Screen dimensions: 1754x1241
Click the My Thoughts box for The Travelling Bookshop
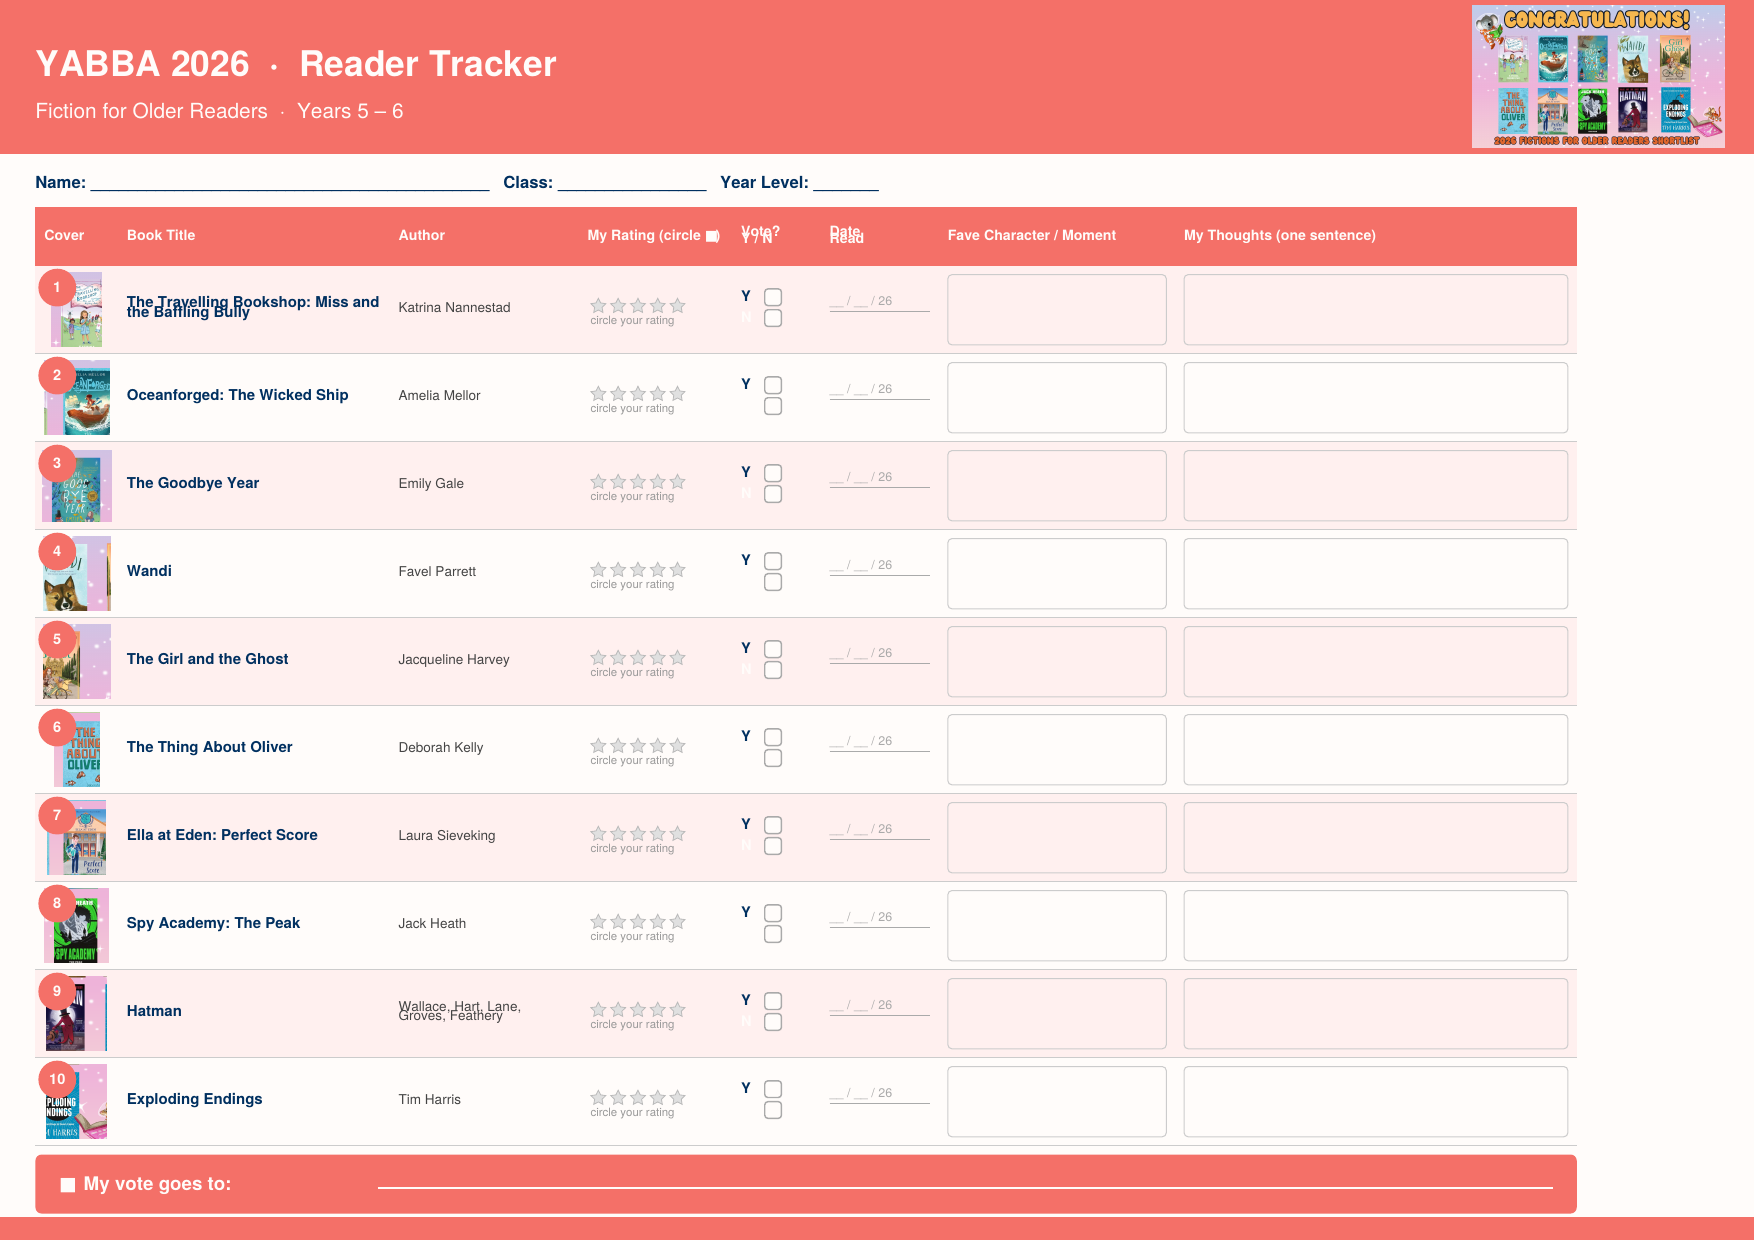(x=1376, y=310)
